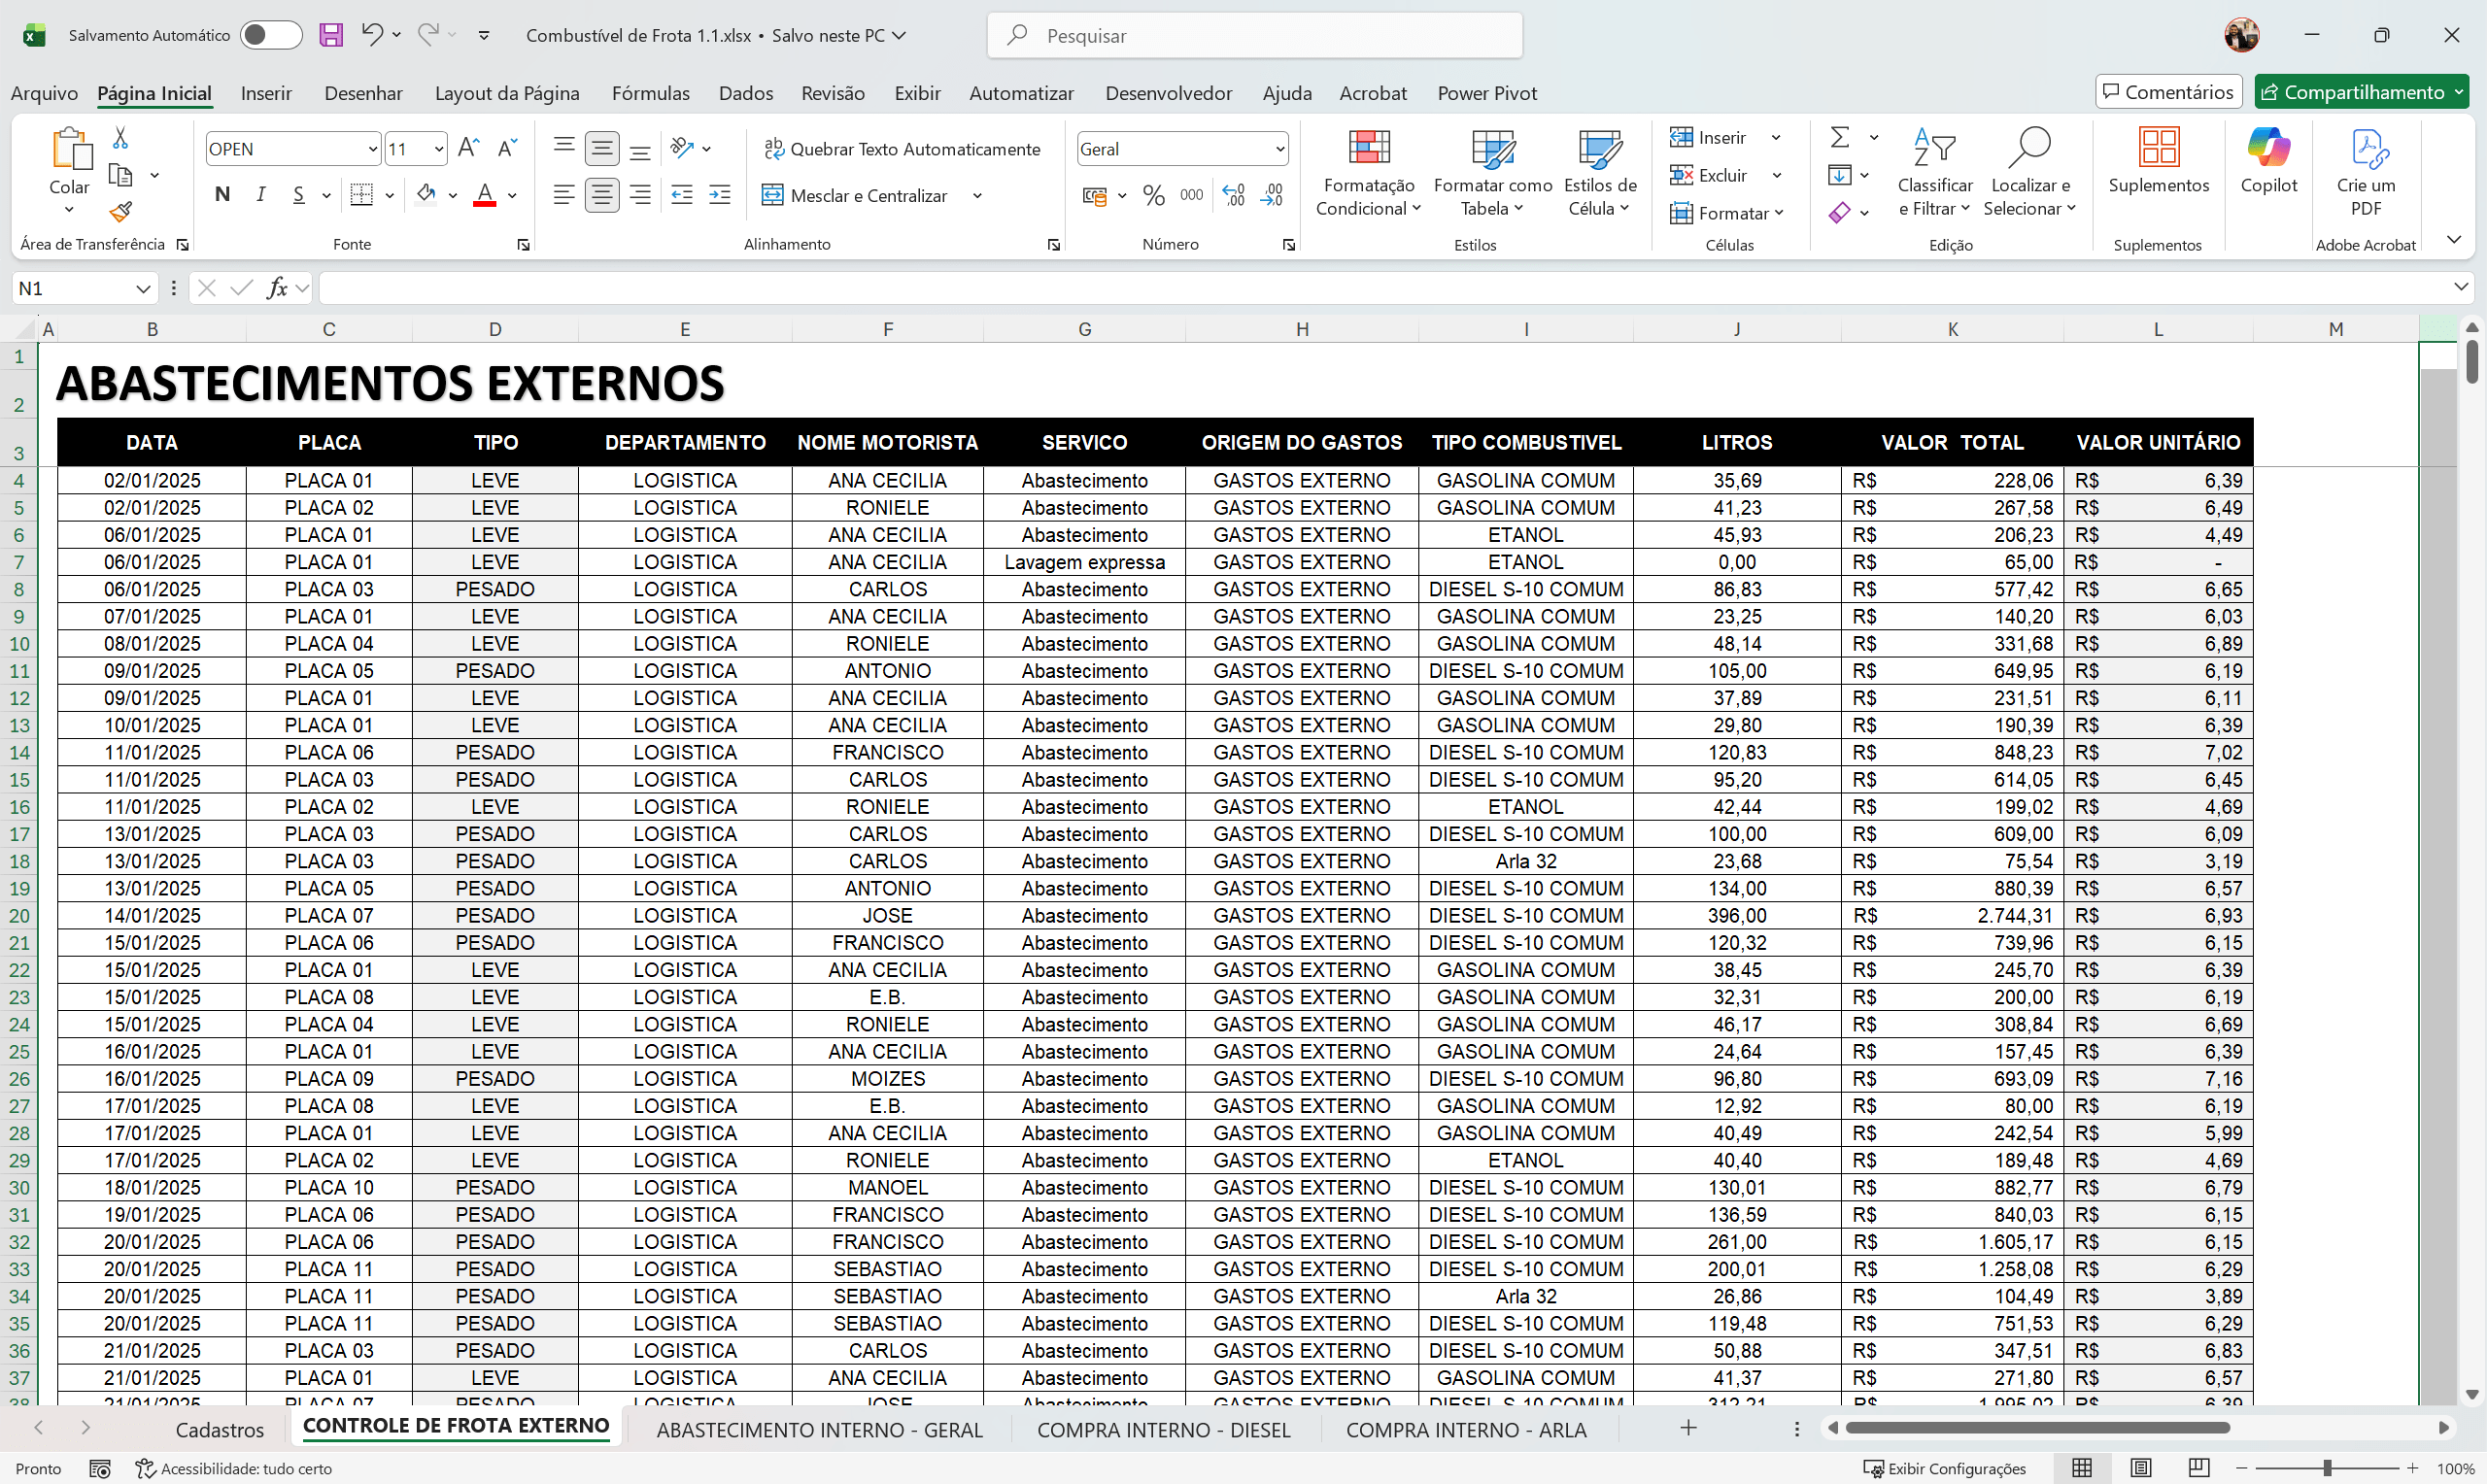Enable Quebrar Texto Automaticamente
This screenshot has height=1484, width=2487.
[x=901, y=148]
